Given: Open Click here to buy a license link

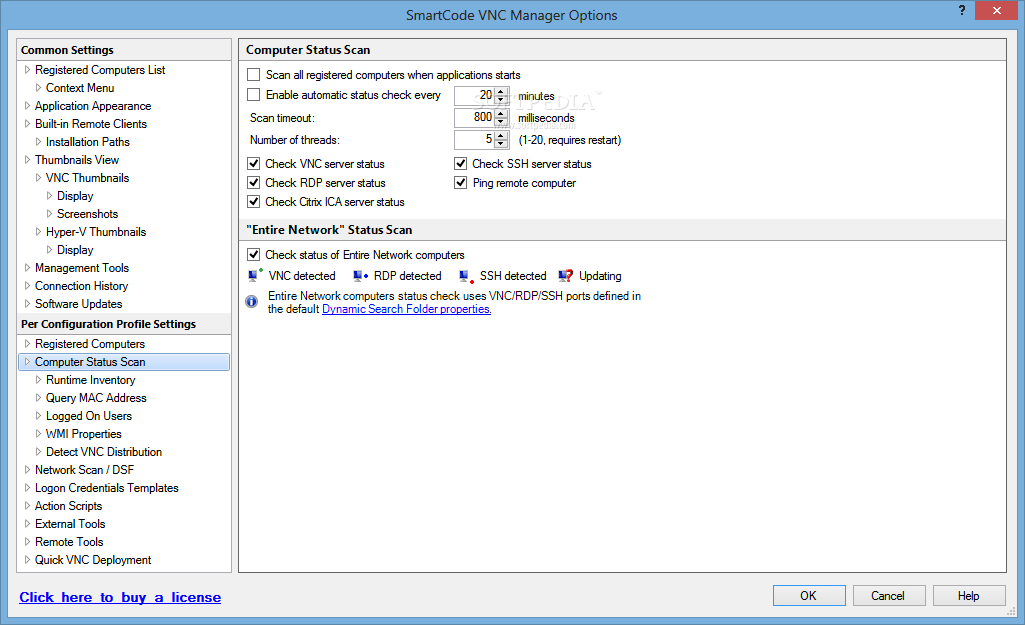Looking at the screenshot, I should pos(120,597).
